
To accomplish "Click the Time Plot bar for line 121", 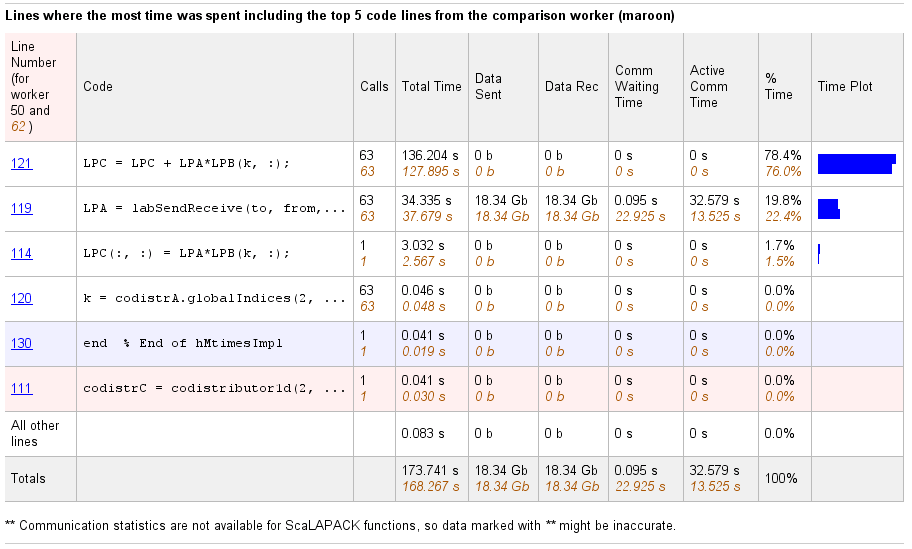I will point(855,164).
